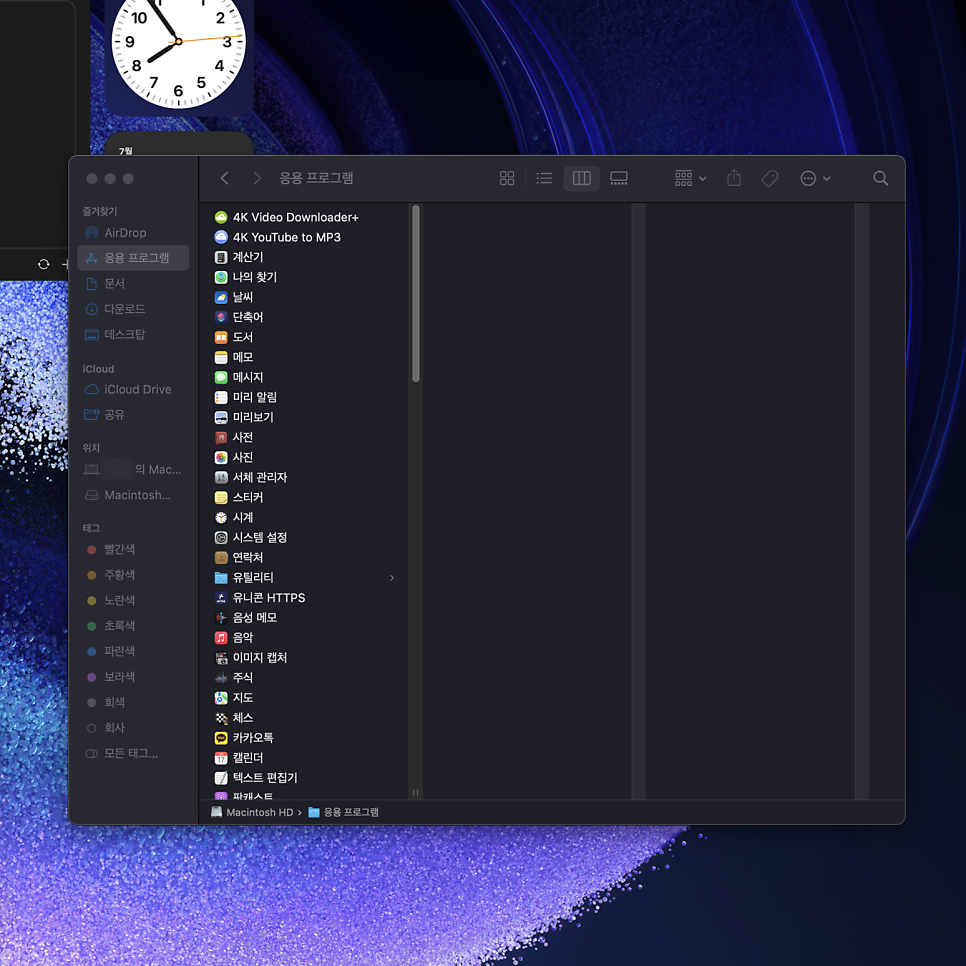Image resolution: width=966 pixels, height=966 pixels.
Task: Go back with the Finder back arrow
Action: [x=224, y=179]
